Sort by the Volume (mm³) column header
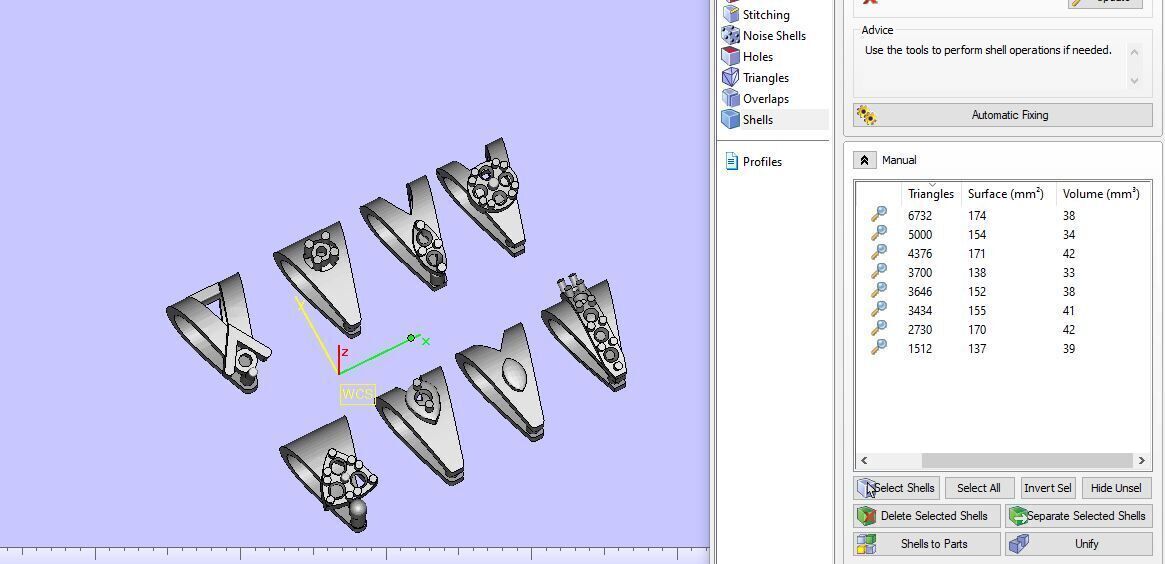This screenshot has height=564, width=1165. pyautogui.click(x=1101, y=193)
